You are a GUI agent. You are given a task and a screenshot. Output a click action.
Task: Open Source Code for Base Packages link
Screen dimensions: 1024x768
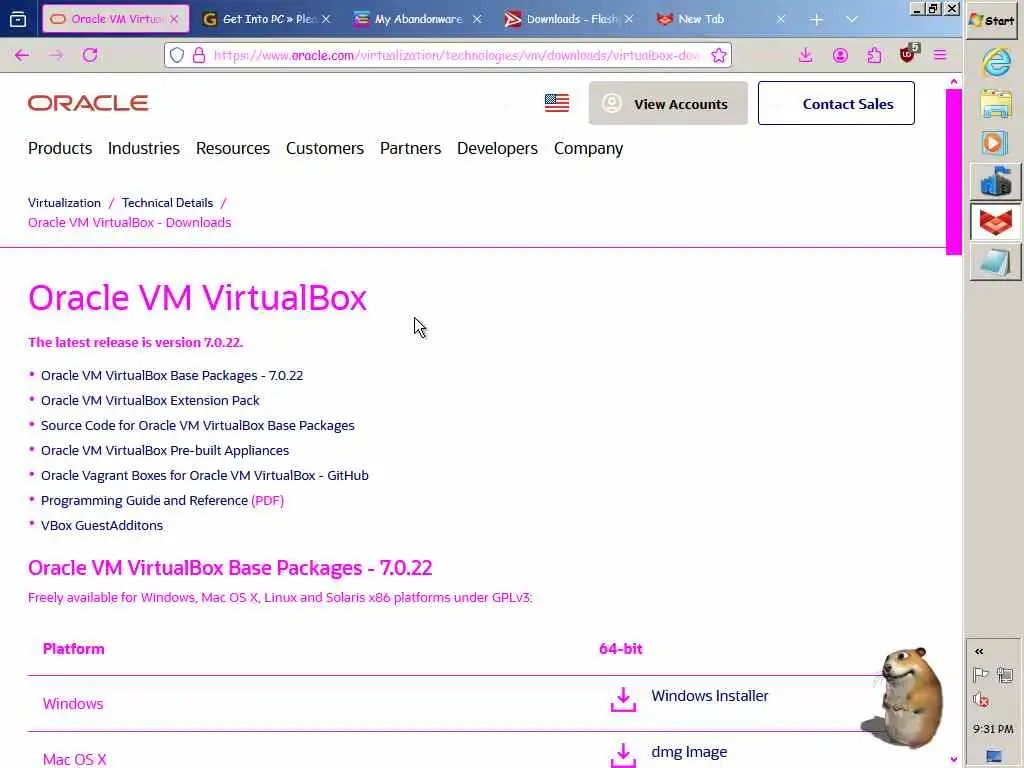pyautogui.click(x=198, y=425)
